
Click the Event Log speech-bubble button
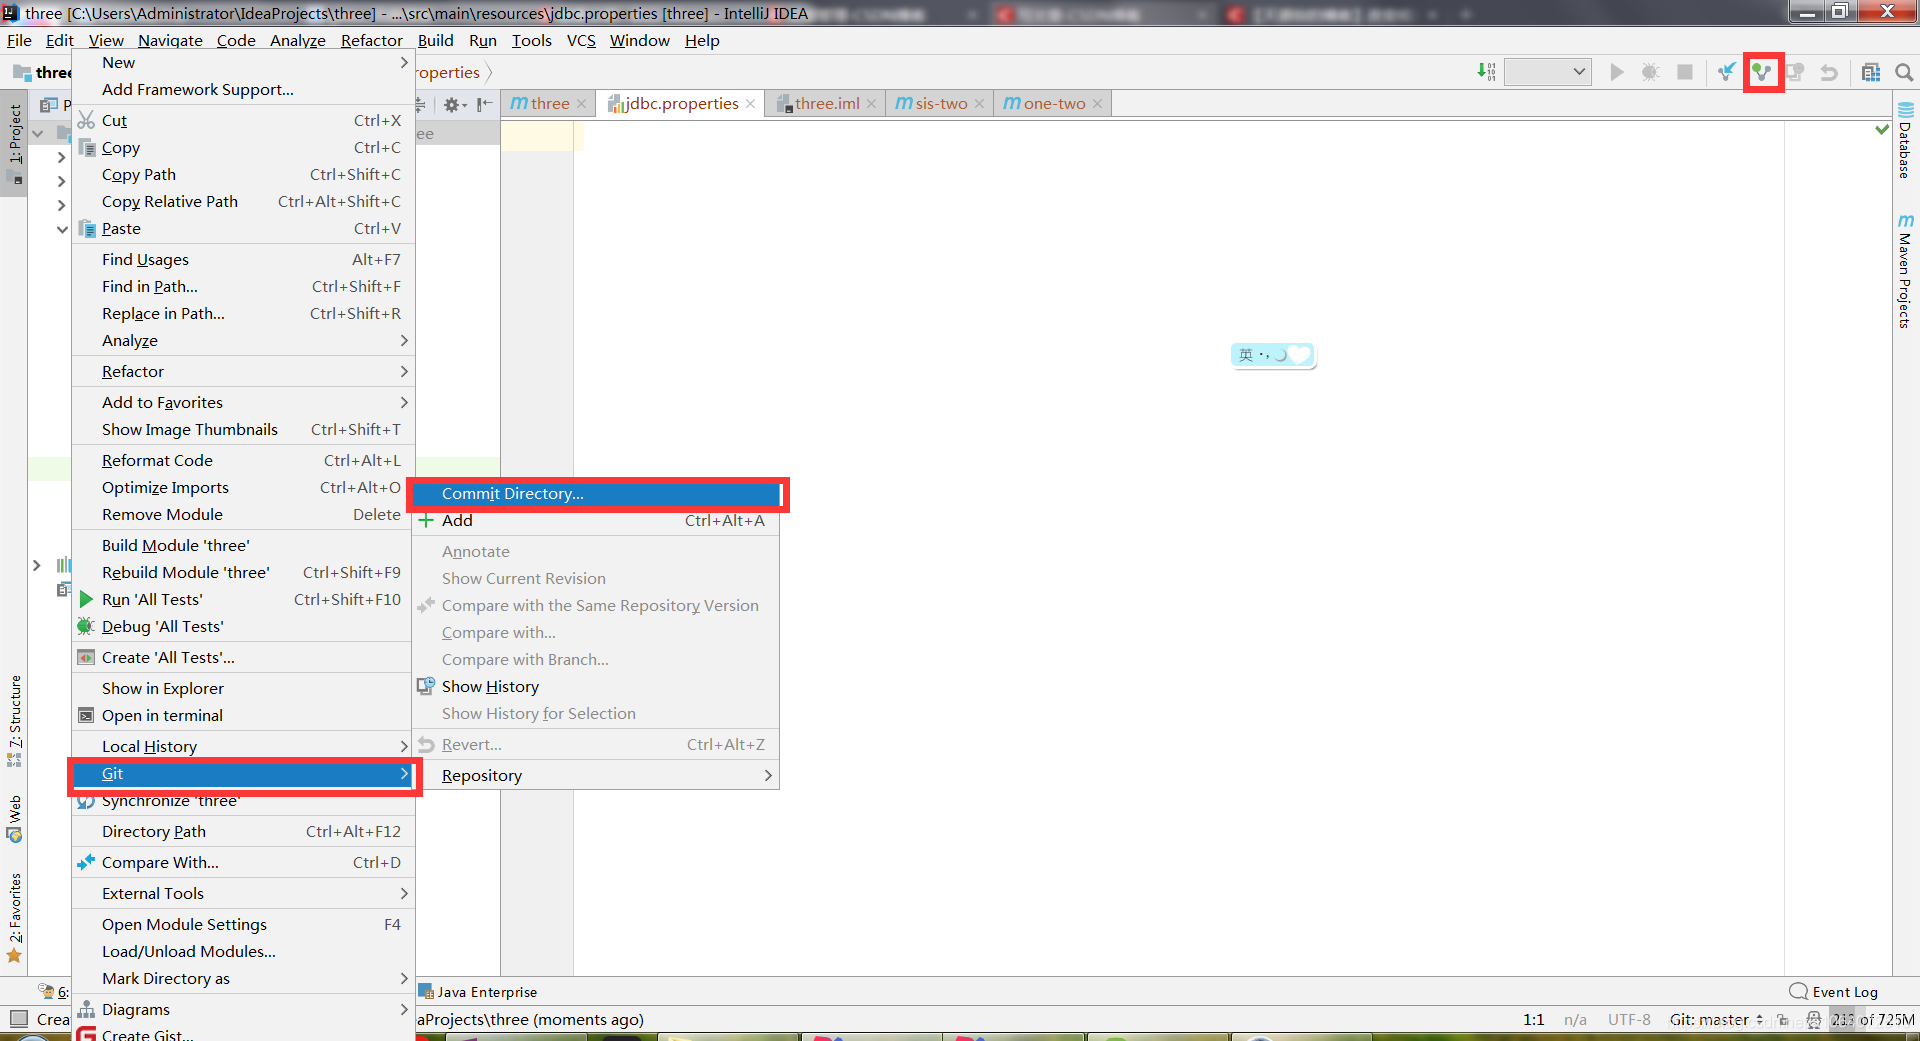point(1834,992)
